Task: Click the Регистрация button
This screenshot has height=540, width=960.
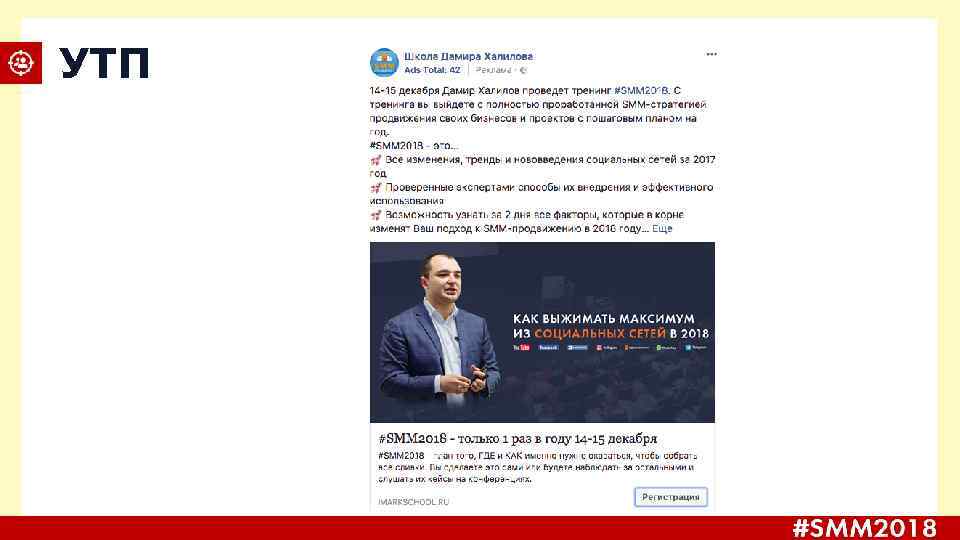Action: [670, 497]
